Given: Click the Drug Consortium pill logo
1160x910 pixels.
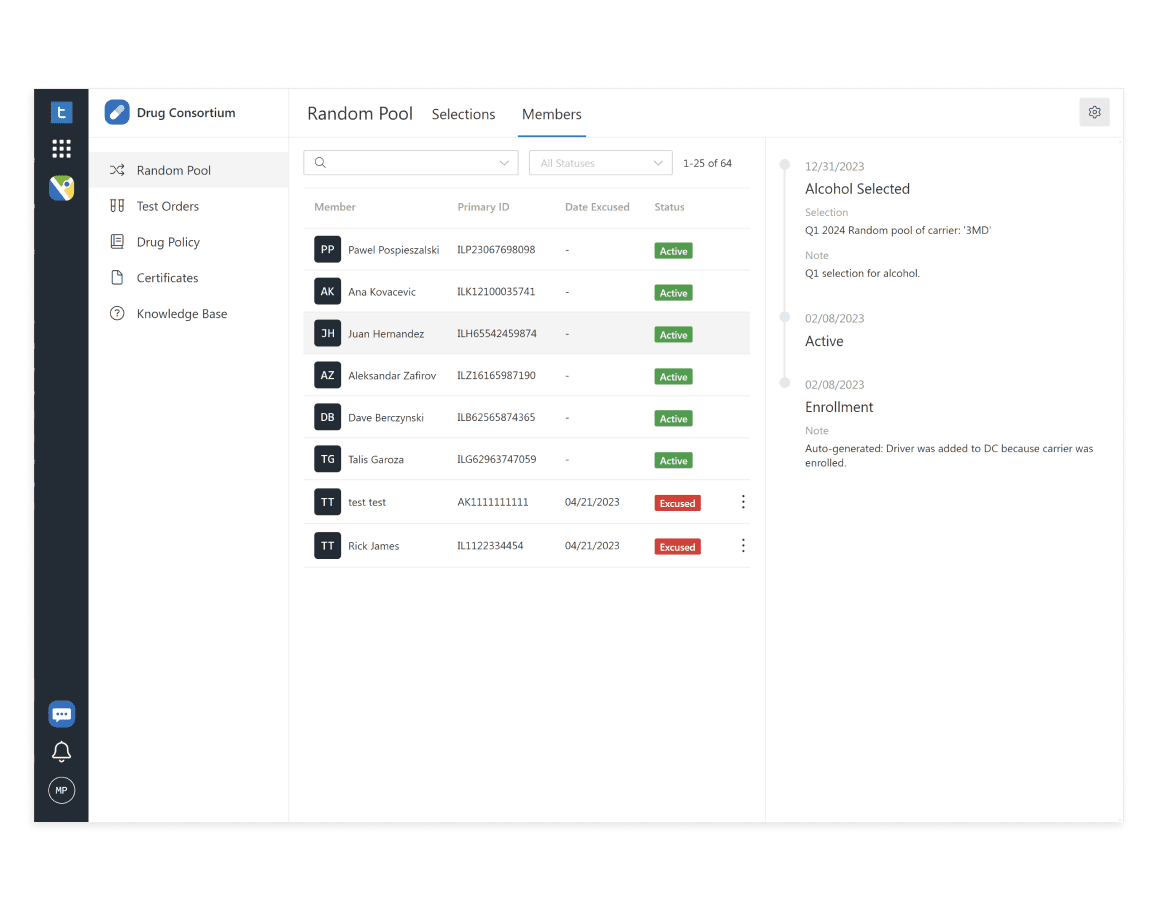Looking at the screenshot, I should click(117, 113).
